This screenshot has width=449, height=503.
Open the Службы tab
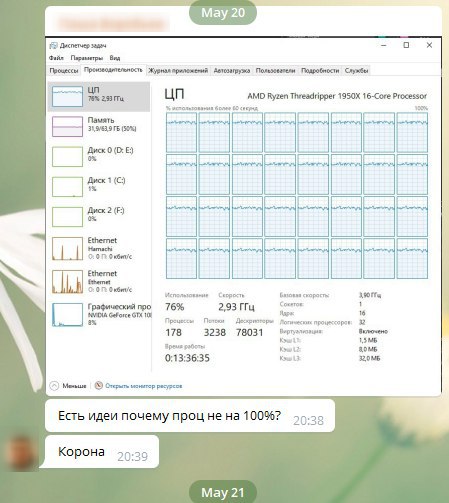click(356, 70)
